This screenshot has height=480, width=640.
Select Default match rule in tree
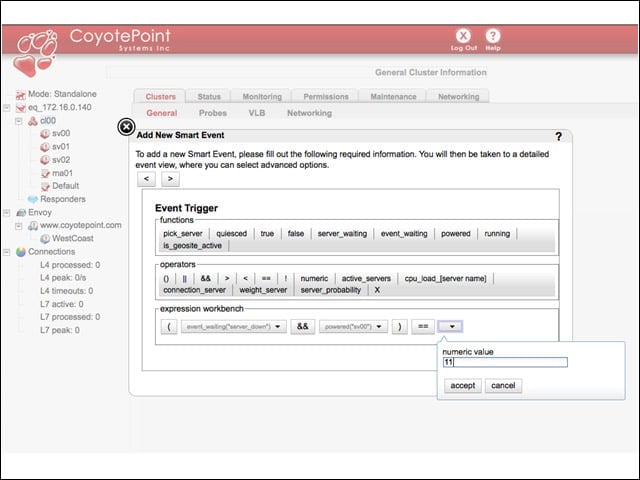pos(65,186)
